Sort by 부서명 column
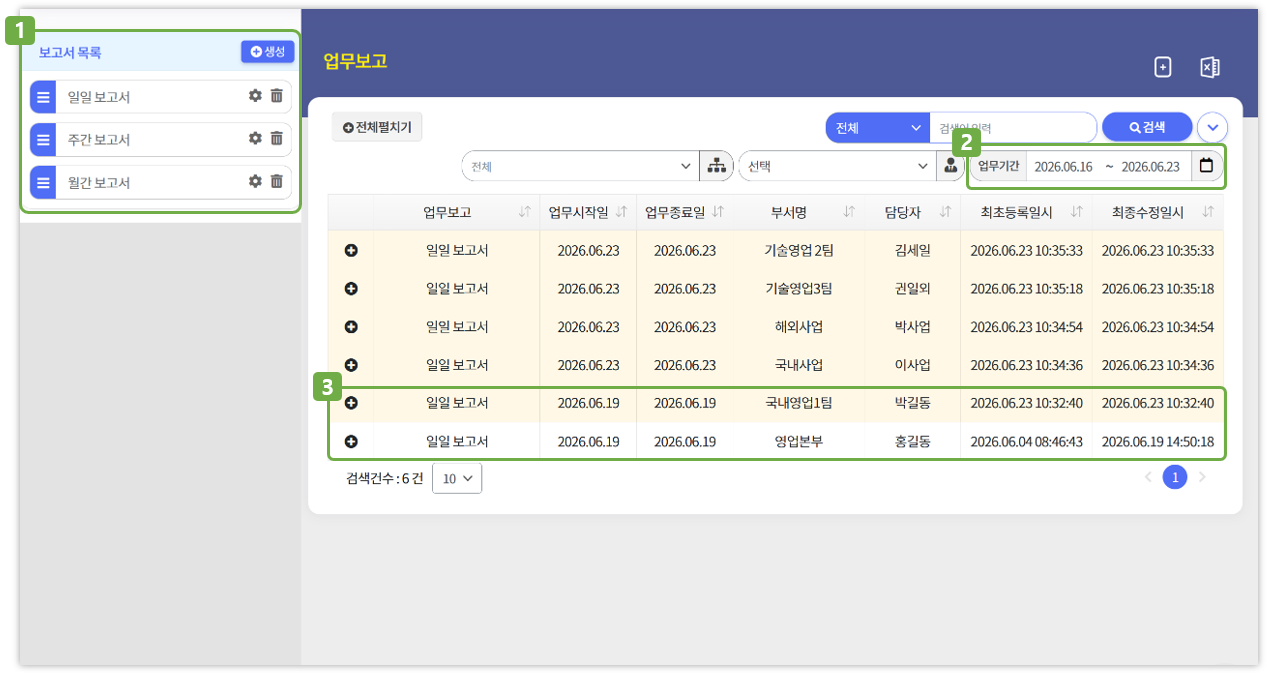1267x674 pixels. pyautogui.click(x=849, y=212)
